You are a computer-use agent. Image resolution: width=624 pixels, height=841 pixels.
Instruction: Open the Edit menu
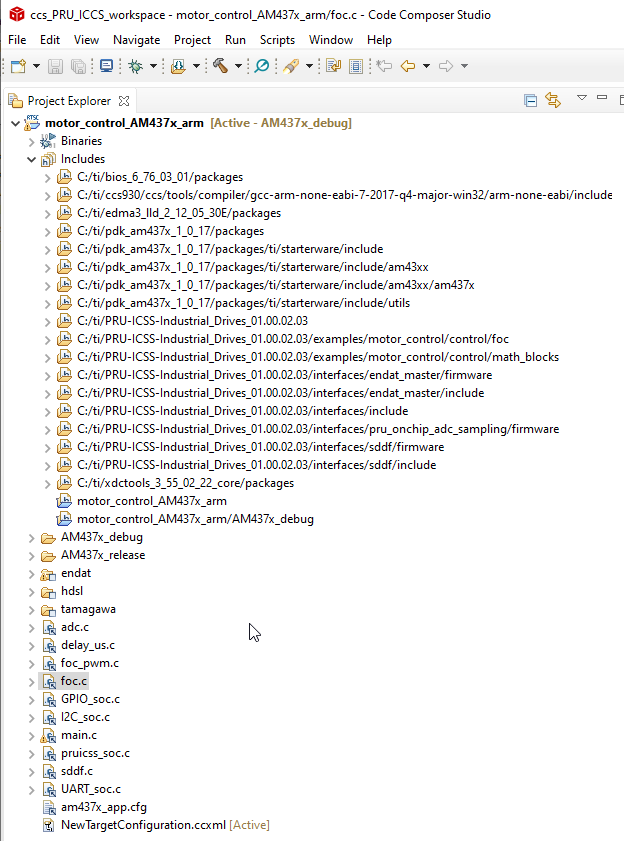click(x=50, y=40)
